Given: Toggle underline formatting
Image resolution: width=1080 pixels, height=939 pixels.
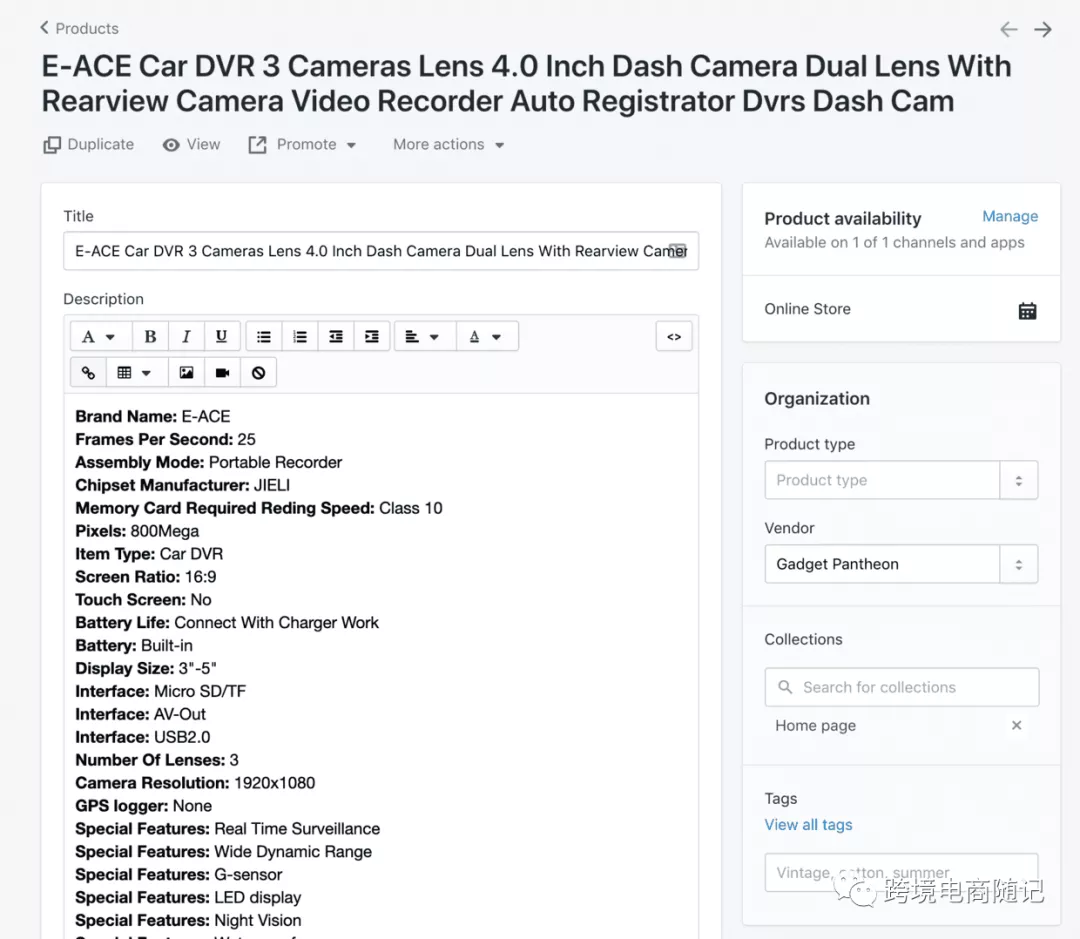Looking at the screenshot, I should pyautogui.click(x=221, y=336).
